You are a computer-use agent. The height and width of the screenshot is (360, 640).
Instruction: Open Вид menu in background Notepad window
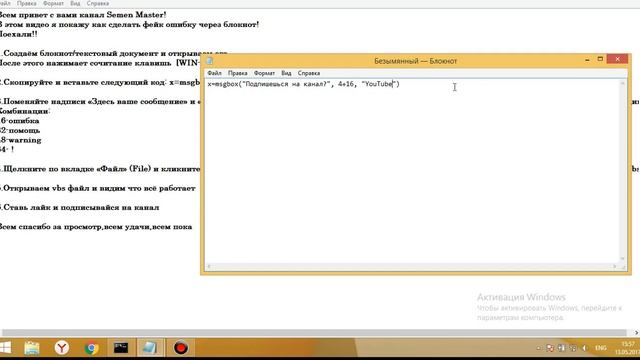tap(75, 3)
